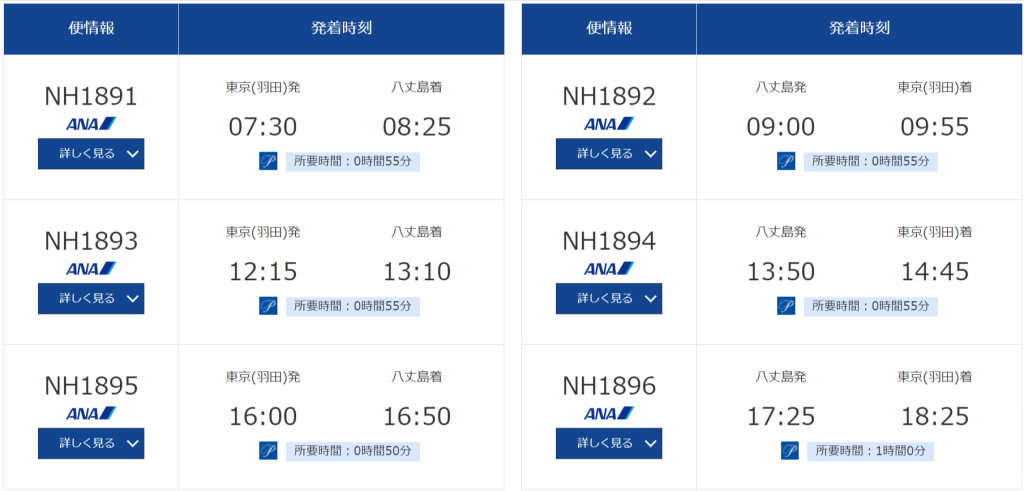
Task: Click the P icon in NH1895 row
Action: click(x=268, y=451)
